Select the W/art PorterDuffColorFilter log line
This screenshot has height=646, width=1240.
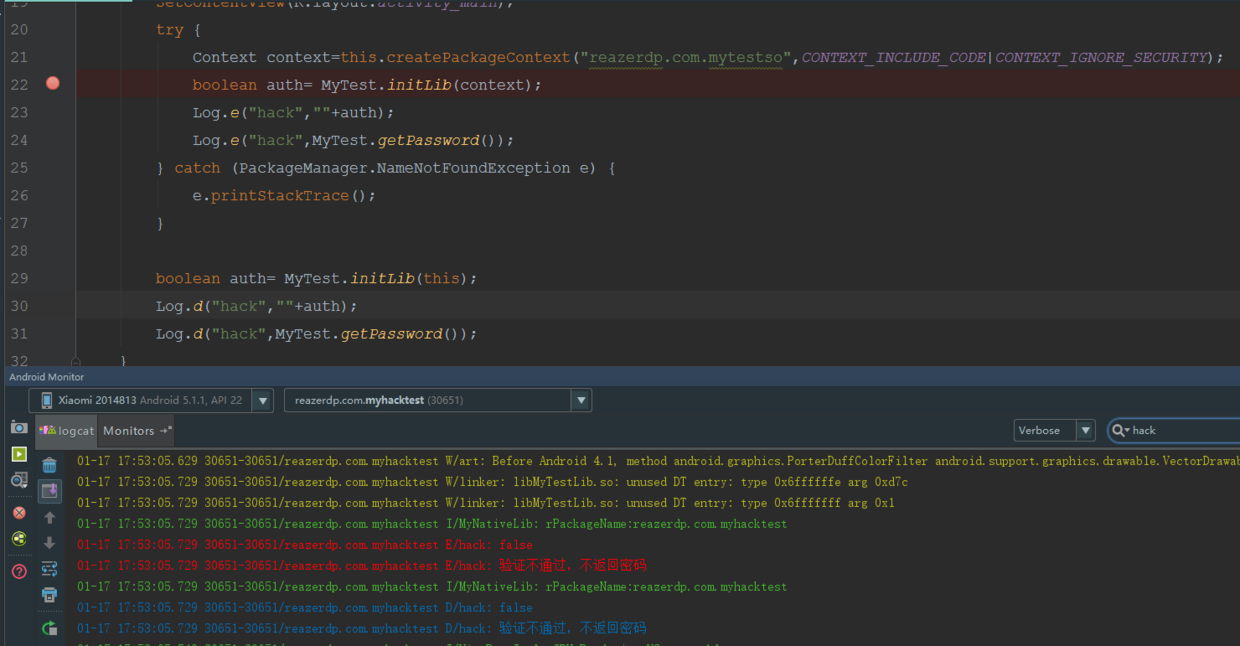pos(658,461)
